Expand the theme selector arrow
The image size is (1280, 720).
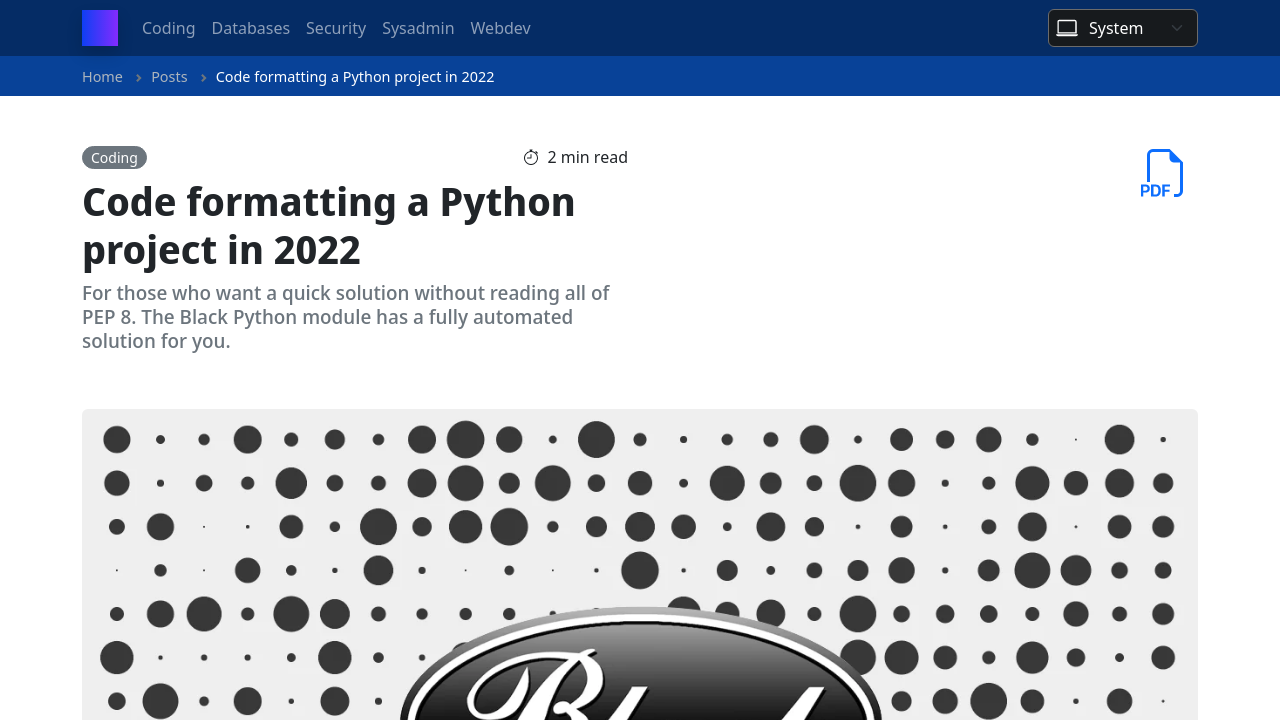pos(1177,28)
